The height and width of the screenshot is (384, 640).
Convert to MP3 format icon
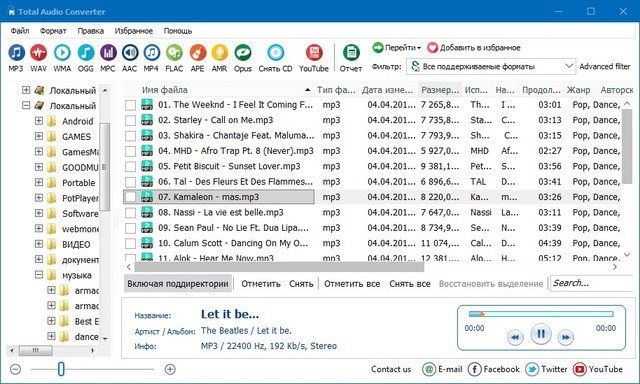16,53
